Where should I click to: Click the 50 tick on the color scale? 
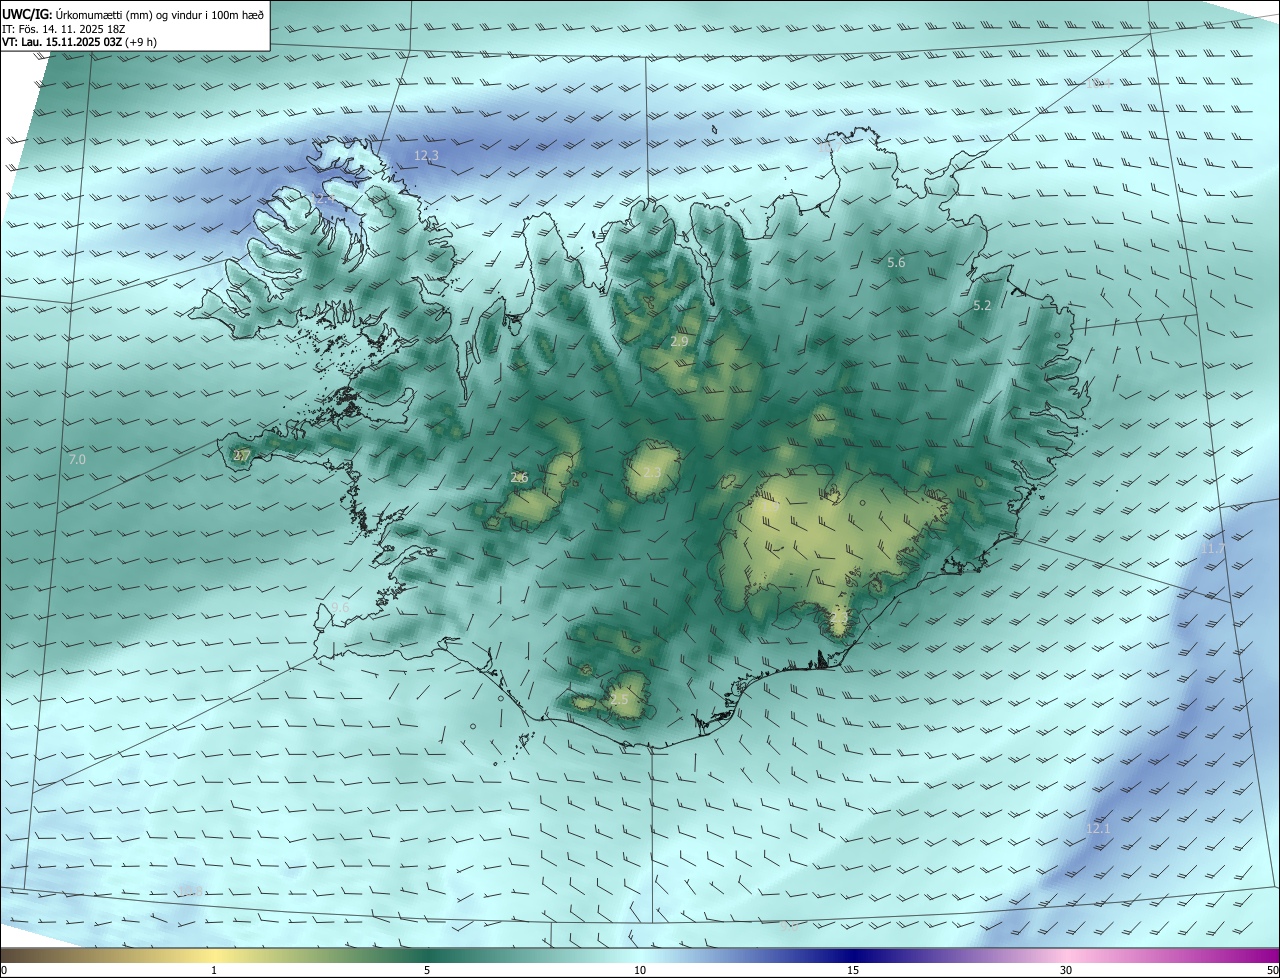[1273, 971]
